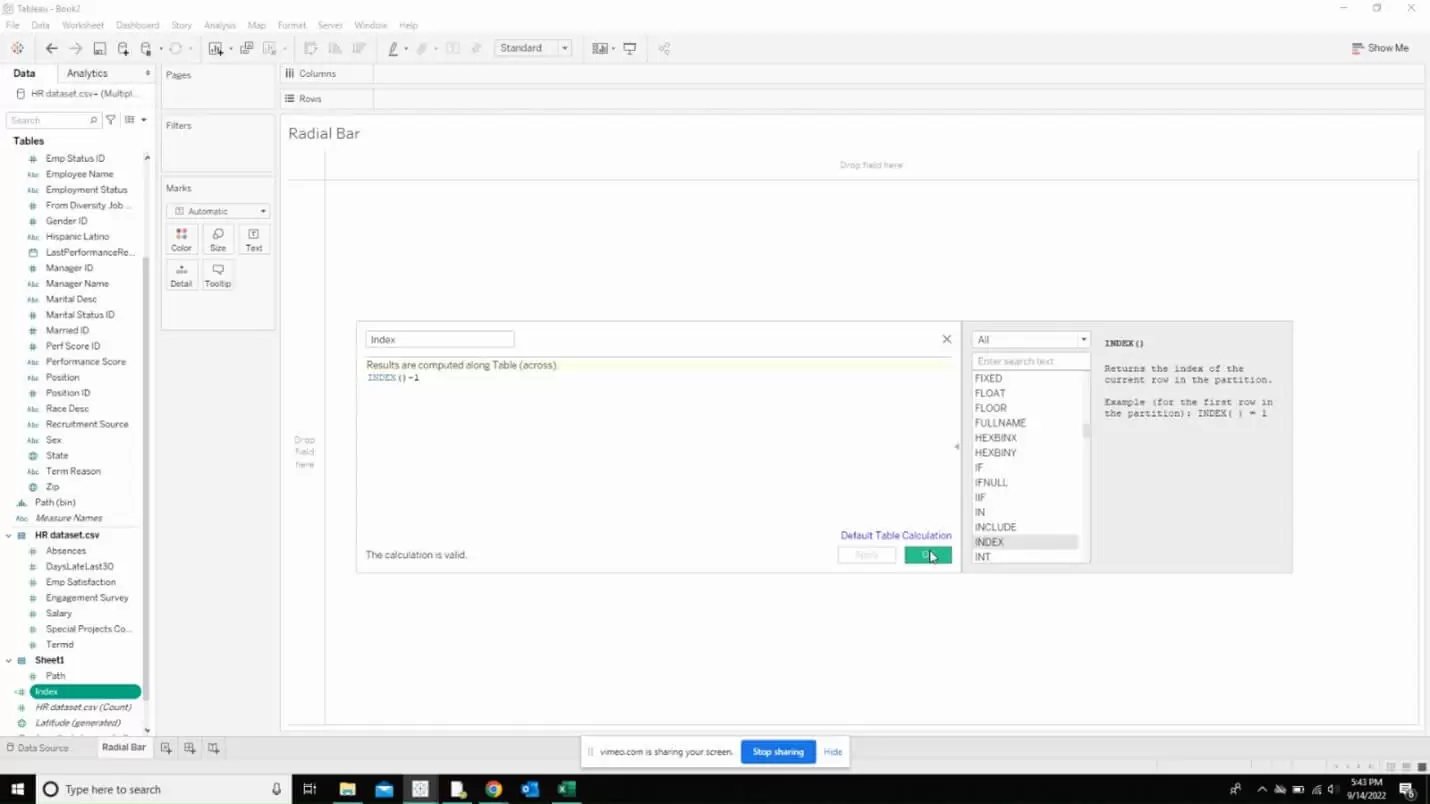The width and height of the screenshot is (1430, 804).
Task: Click the Stop sharing button
Action: (778, 752)
